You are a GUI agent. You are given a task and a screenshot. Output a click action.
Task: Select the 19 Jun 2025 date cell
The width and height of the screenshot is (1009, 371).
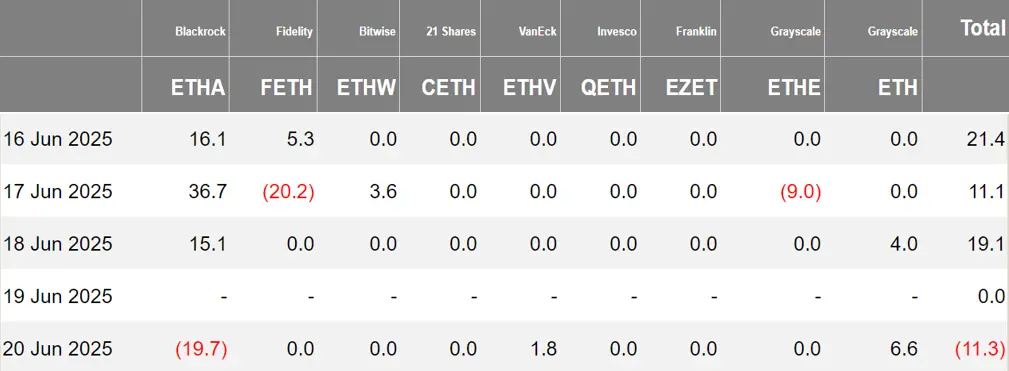click(x=58, y=296)
